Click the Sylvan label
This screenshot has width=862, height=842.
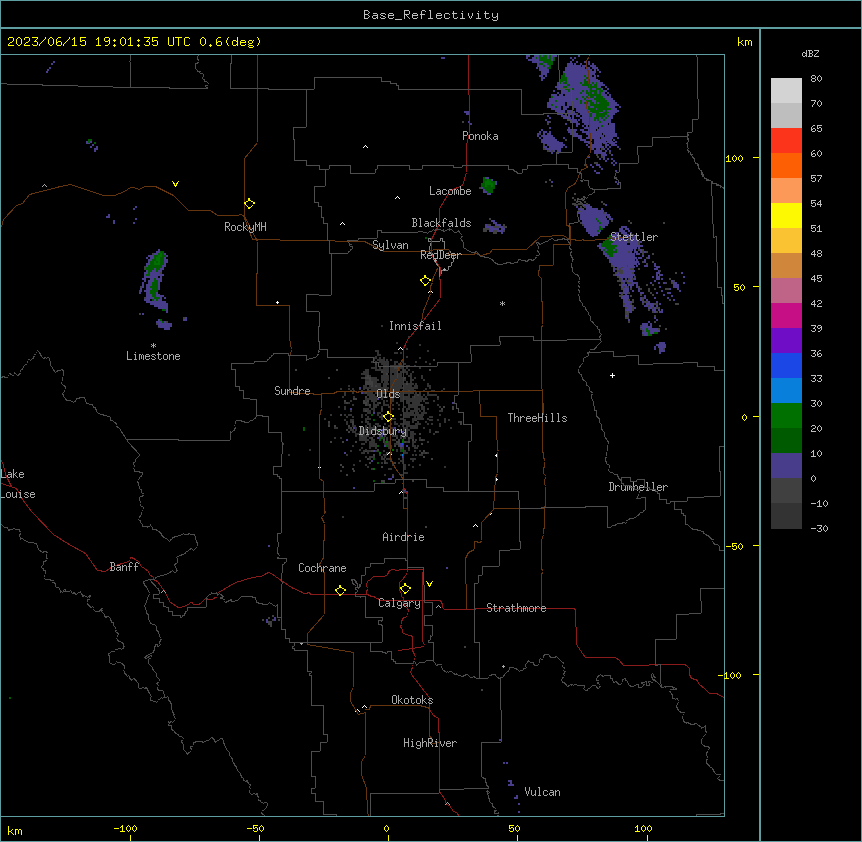coord(390,245)
